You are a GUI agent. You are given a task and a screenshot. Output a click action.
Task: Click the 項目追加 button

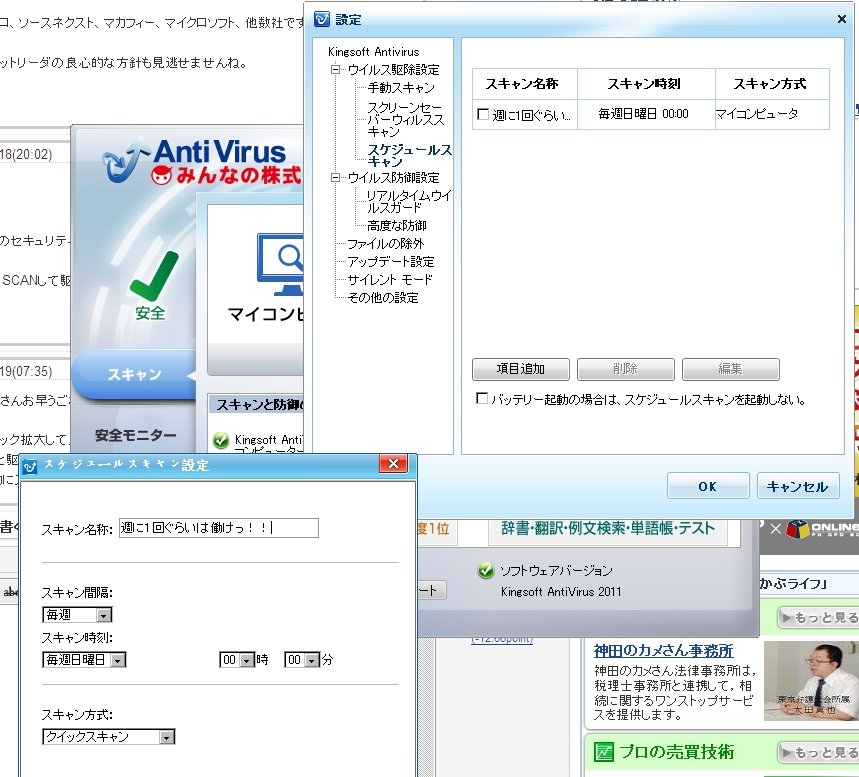pos(520,369)
